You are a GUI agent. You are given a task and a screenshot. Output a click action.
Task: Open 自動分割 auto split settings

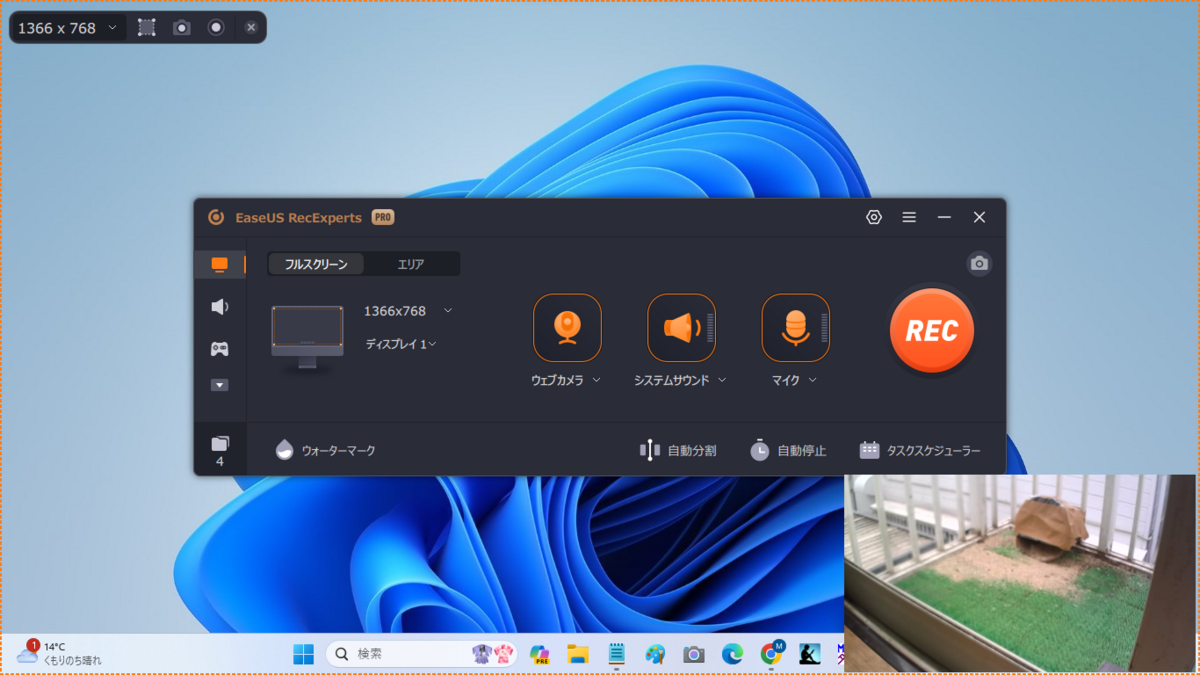coord(678,451)
